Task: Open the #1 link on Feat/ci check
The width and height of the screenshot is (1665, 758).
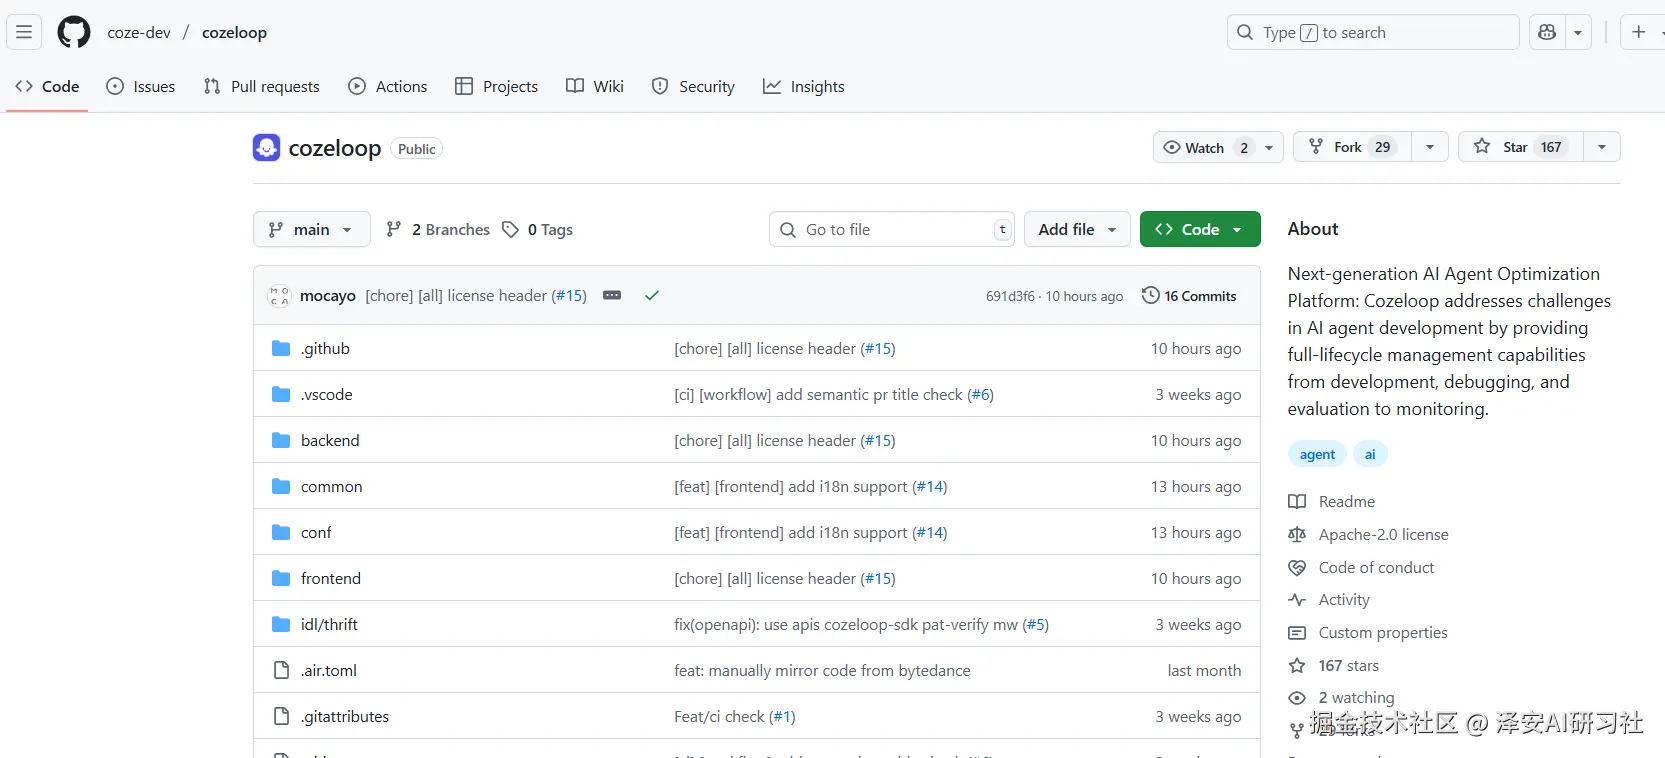Action: click(x=782, y=716)
